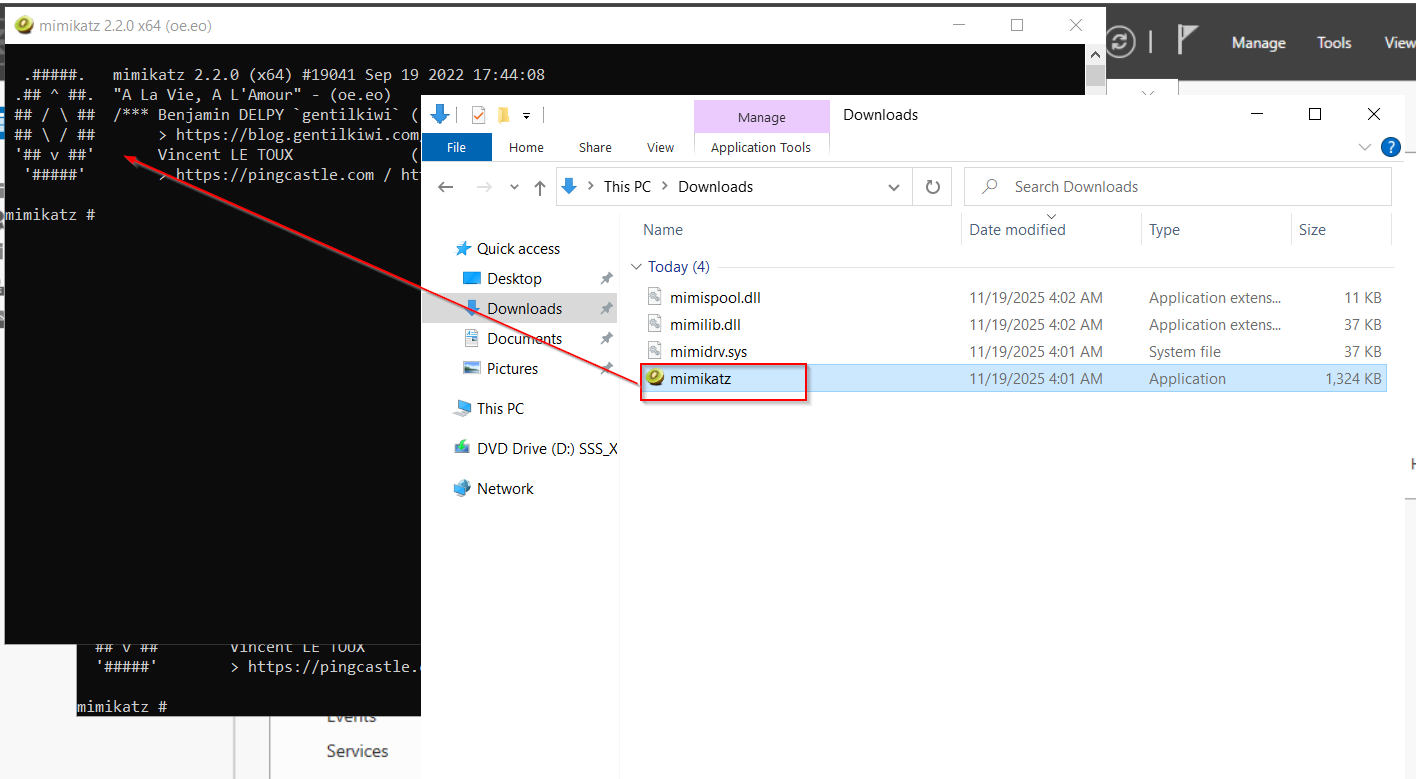Switch to the Share ribbon tab
This screenshot has height=779, width=1416.
pyautogui.click(x=595, y=147)
